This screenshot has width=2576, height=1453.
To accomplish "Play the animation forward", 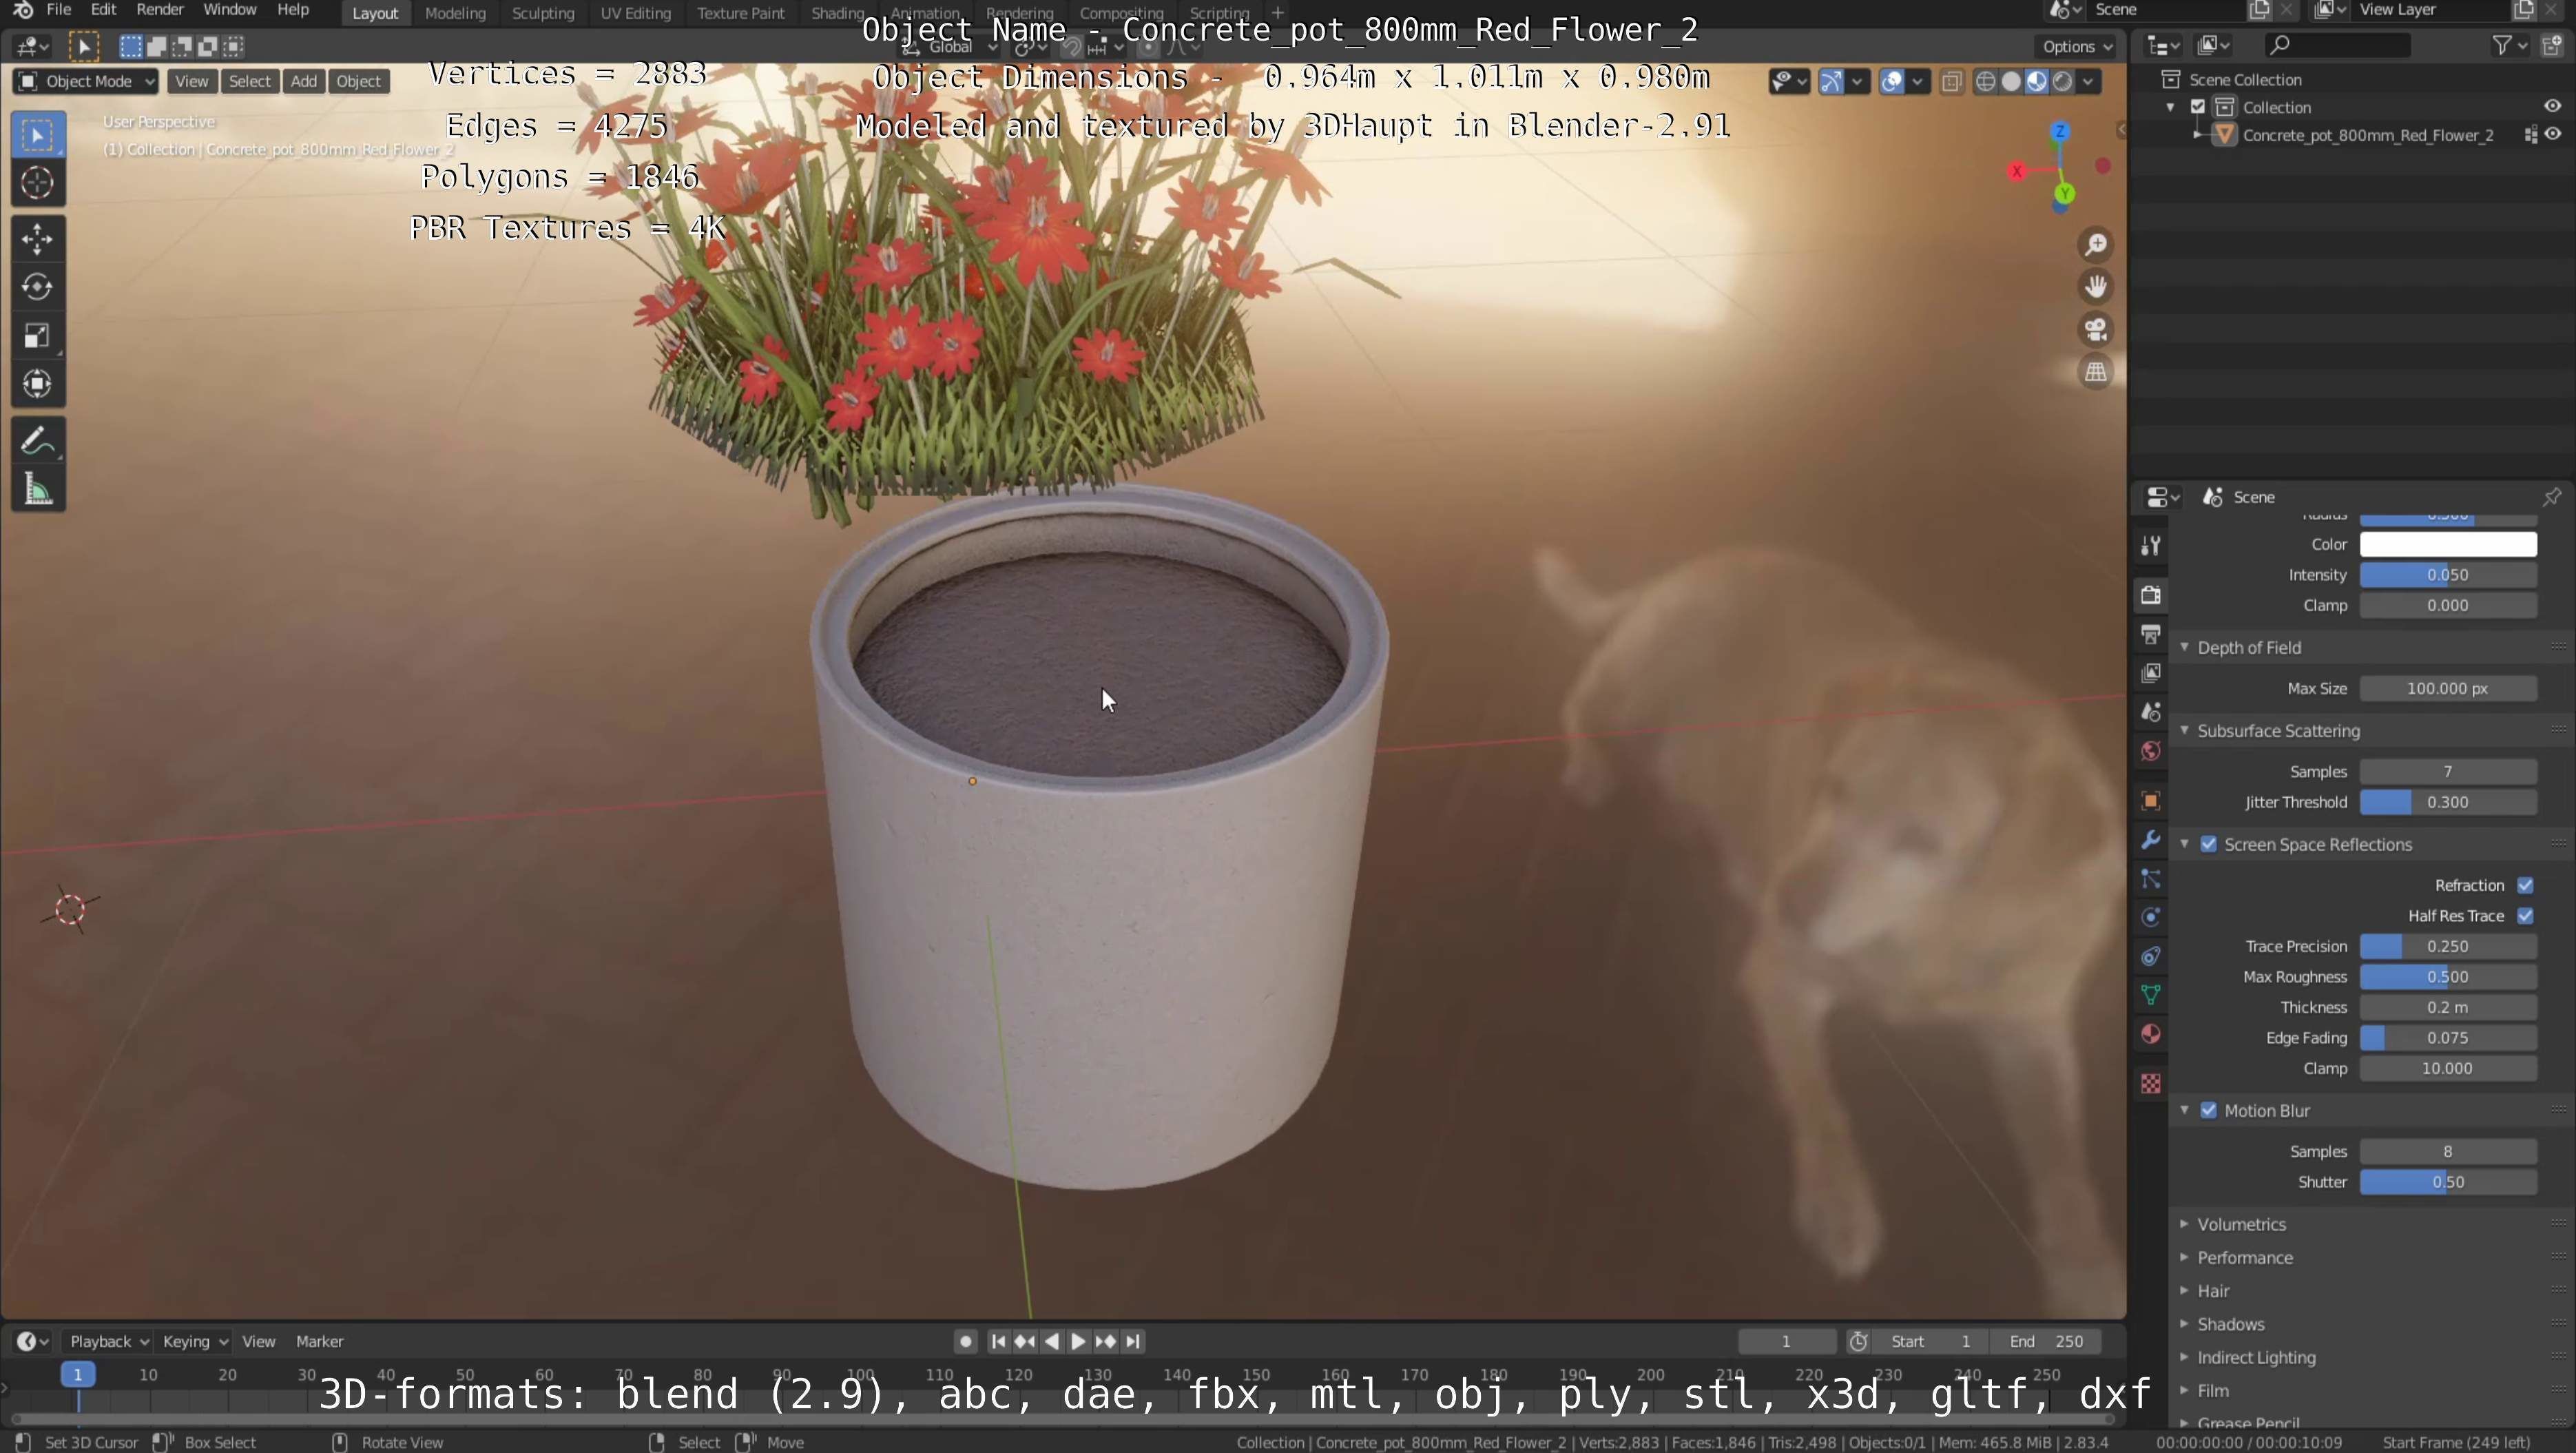I will click(x=1078, y=1341).
